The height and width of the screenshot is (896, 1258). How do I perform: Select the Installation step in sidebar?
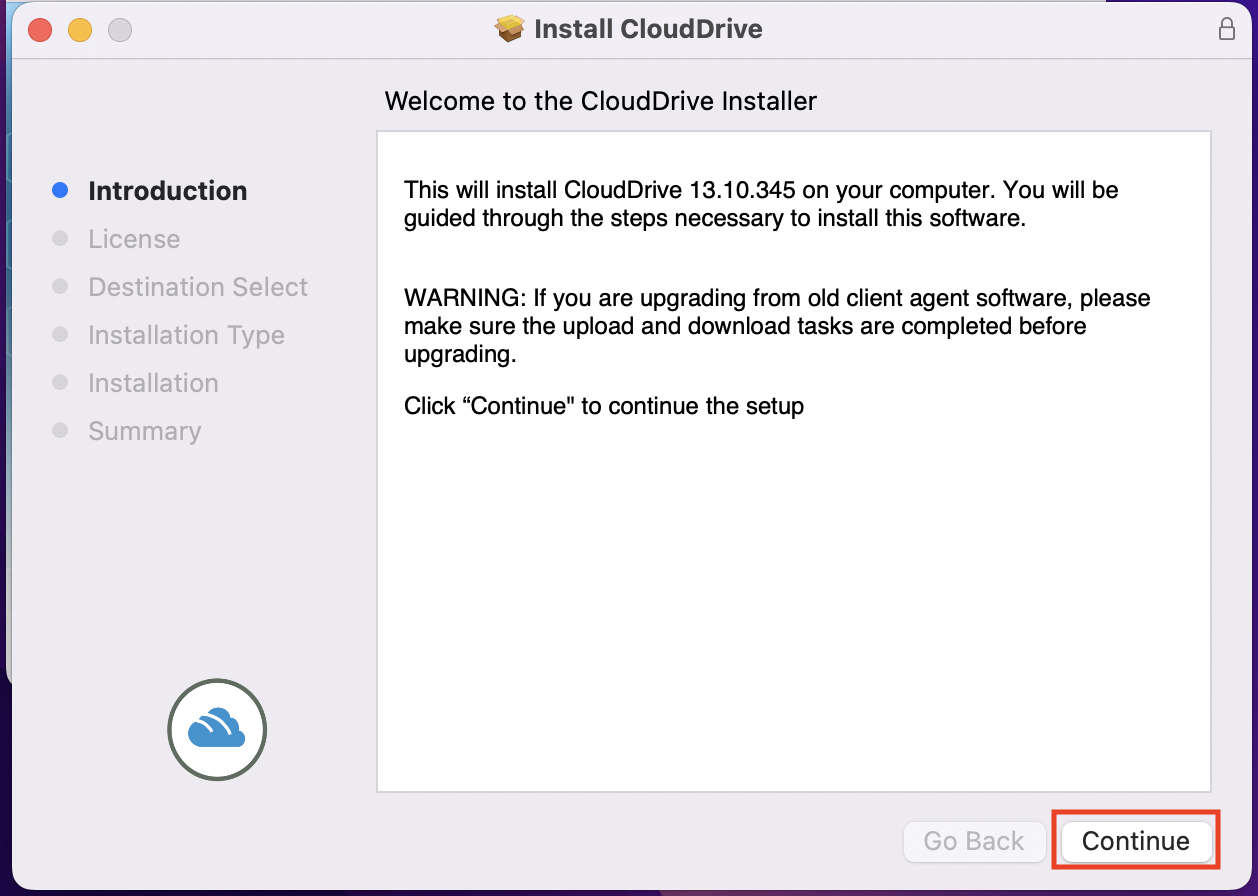[153, 383]
